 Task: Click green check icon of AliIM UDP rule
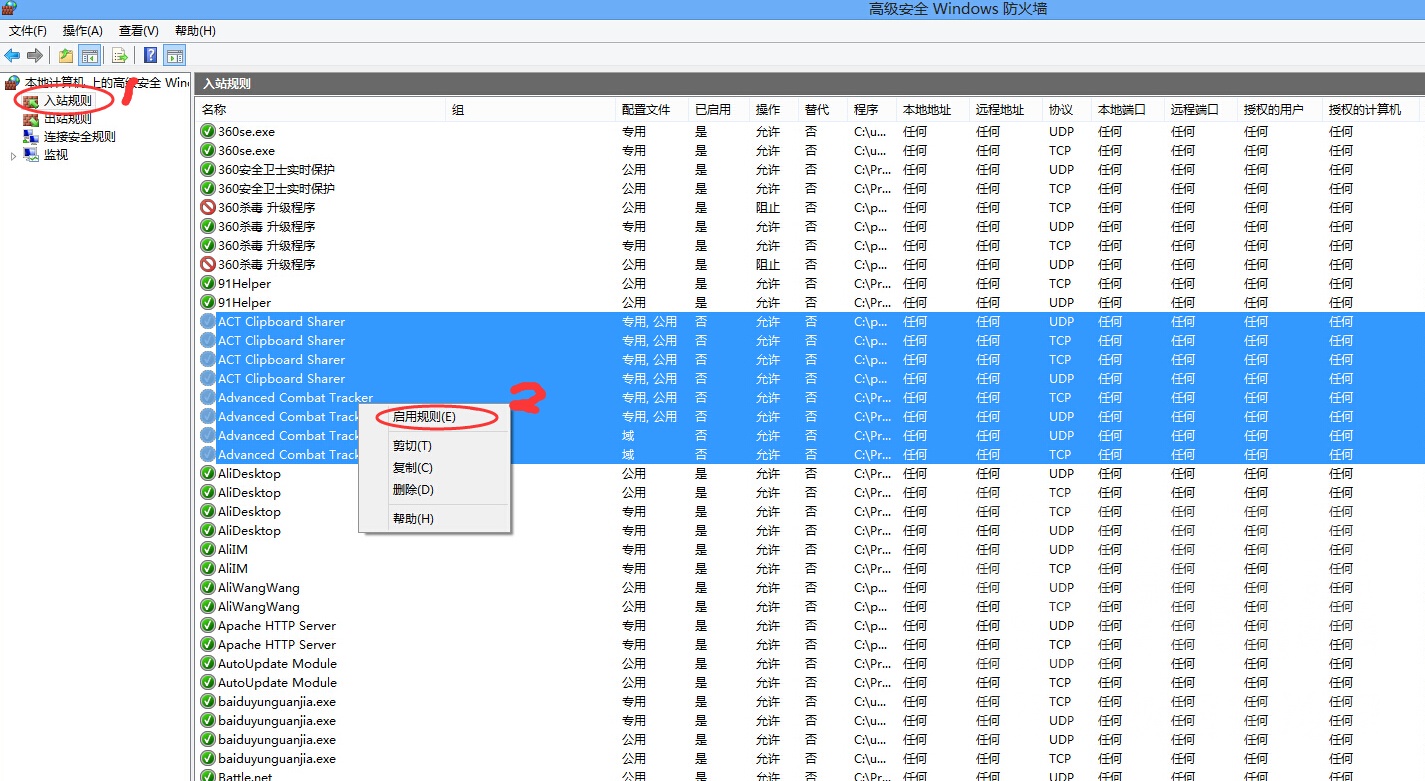(x=208, y=549)
